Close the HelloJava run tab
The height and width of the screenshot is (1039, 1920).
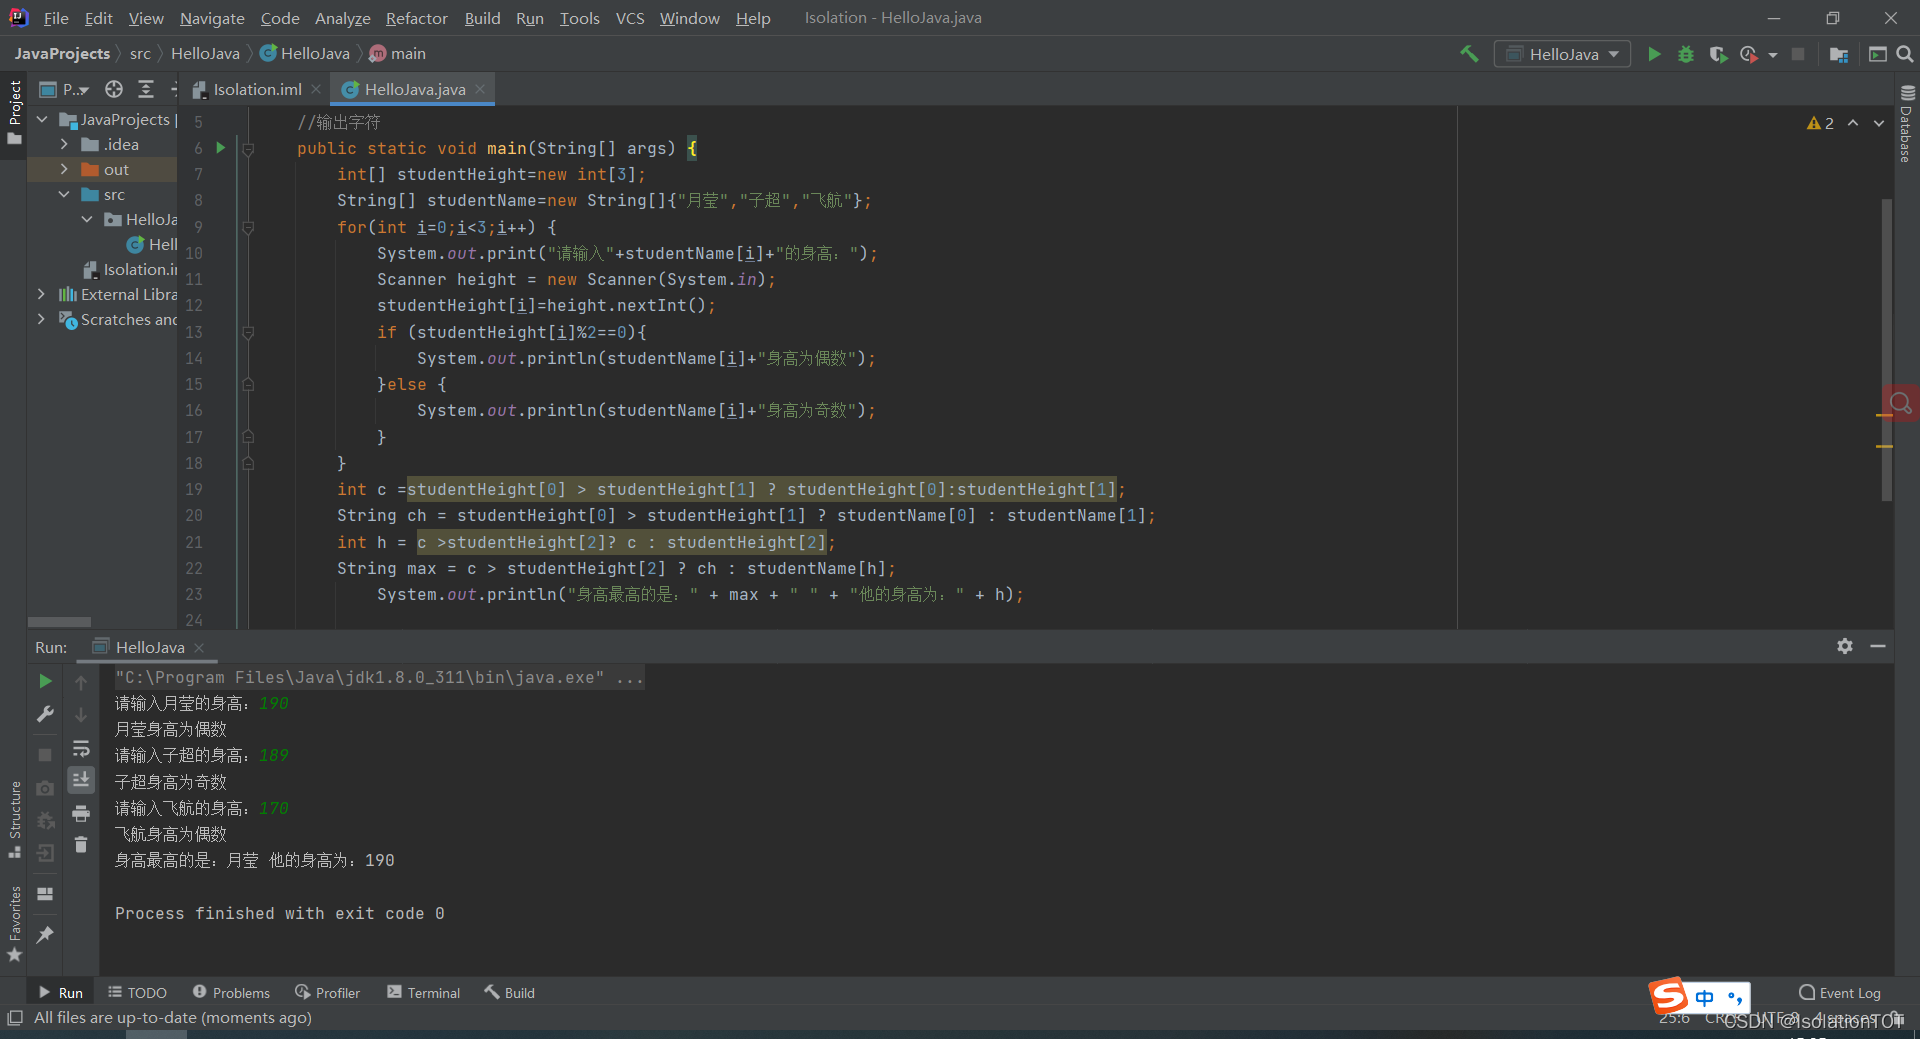tap(199, 647)
